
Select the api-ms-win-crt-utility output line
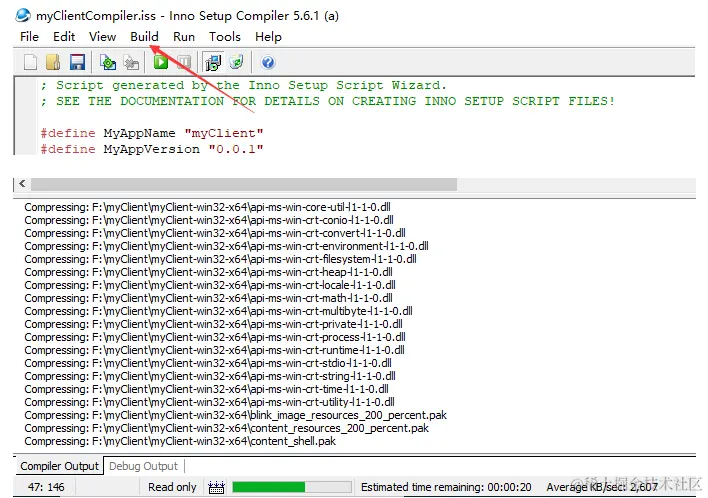coord(210,402)
